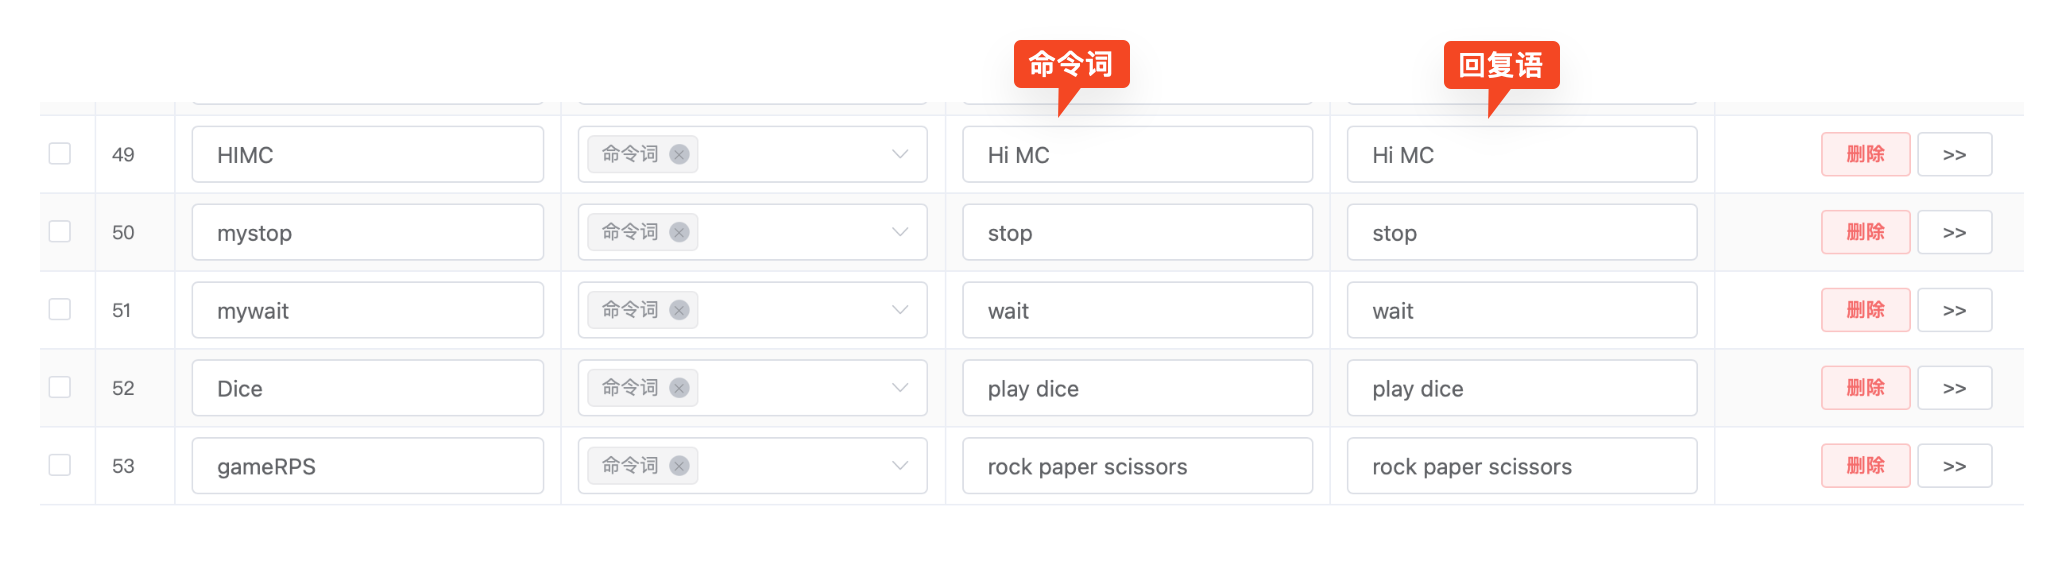Image resolution: width=2064 pixels, height=567 pixels.
Task: Expand the type dropdown for Dice row
Action: [x=899, y=388]
